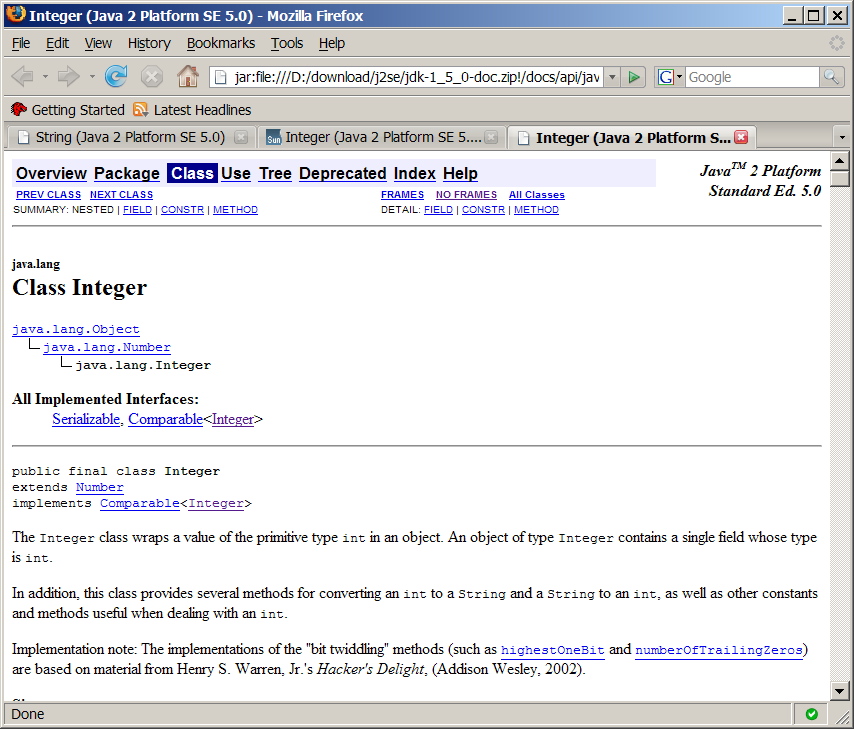This screenshot has height=729, width=854.
Task: Click the NO FRAMES link
Action: [466, 195]
